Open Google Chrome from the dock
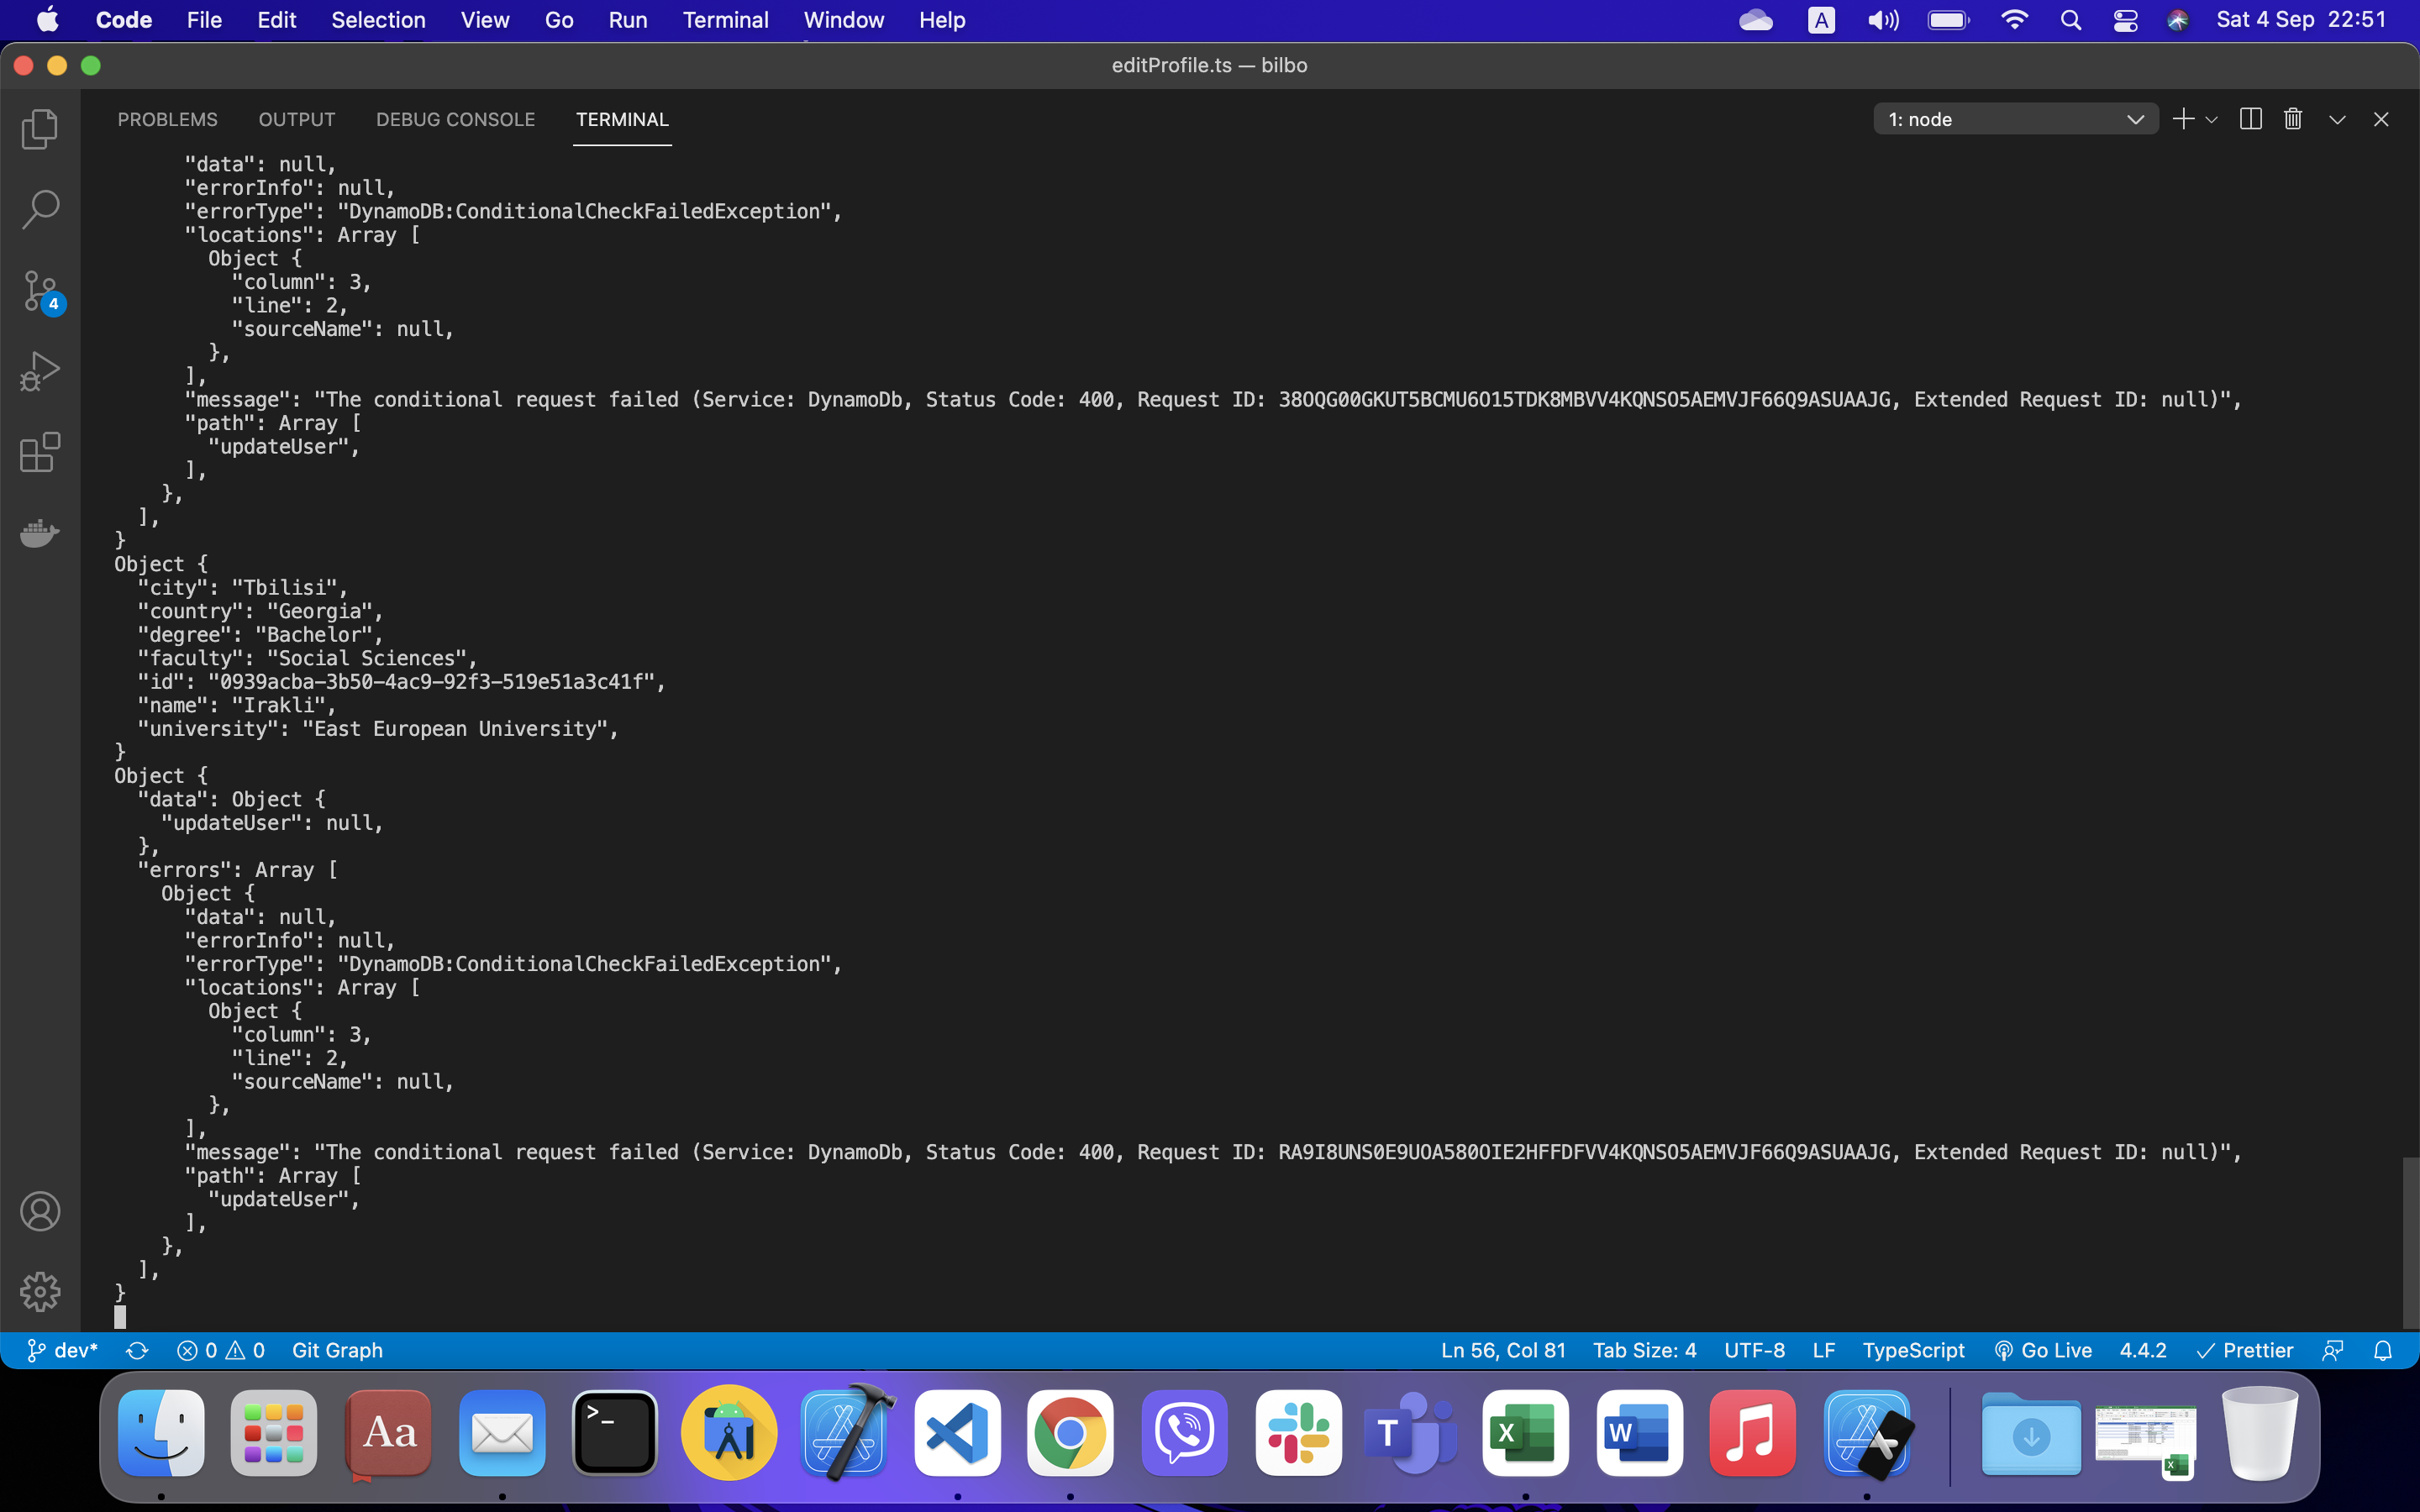The height and width of the screenshot is (1512, 2420). coord(1070,1433)
